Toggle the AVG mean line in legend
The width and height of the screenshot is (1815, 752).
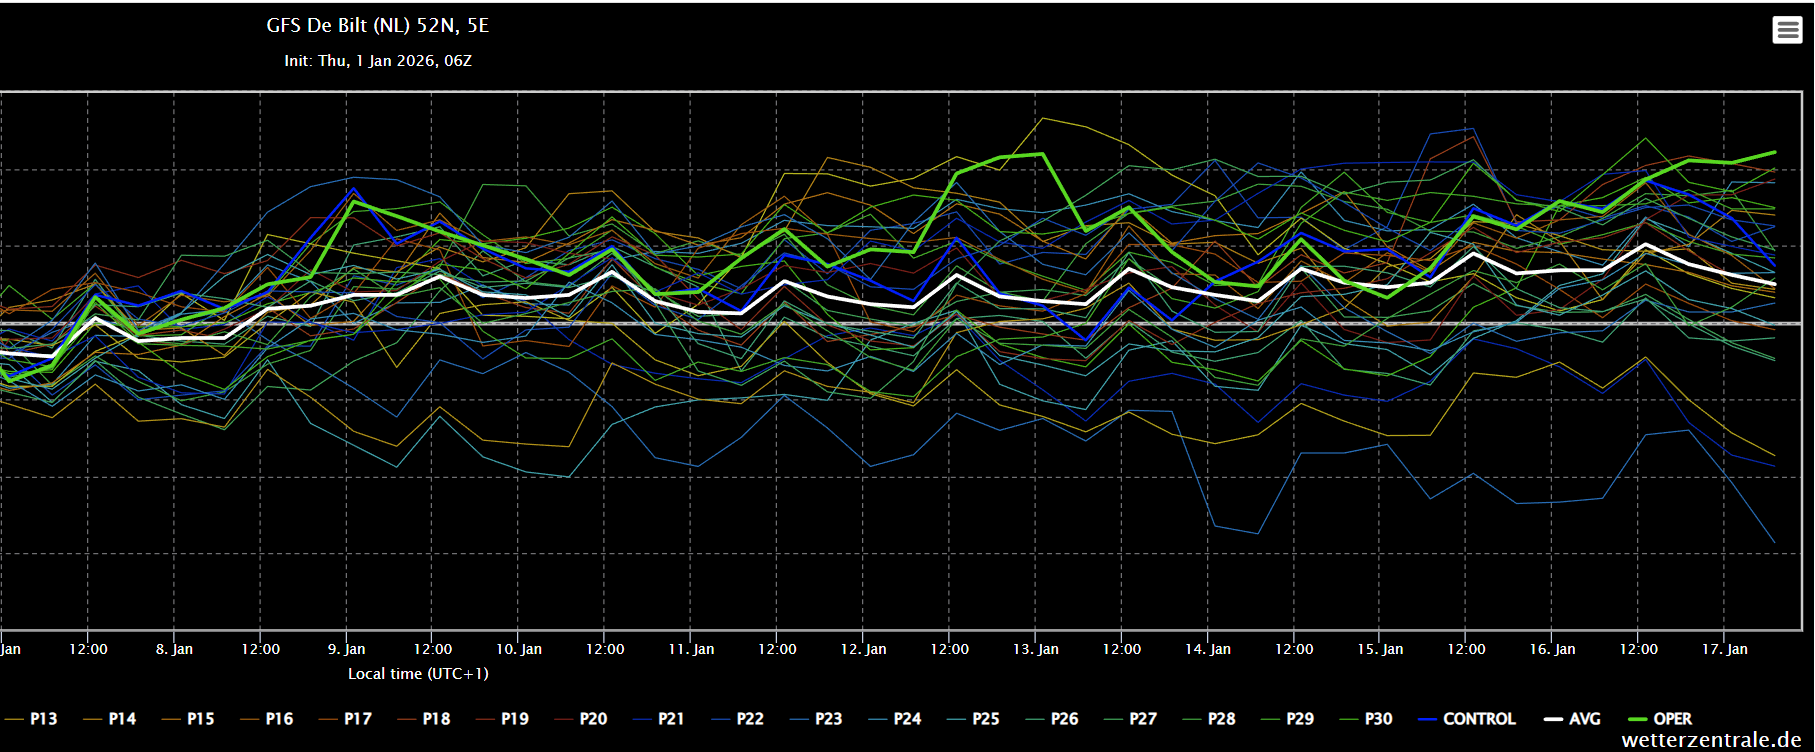click(1572, 719)
